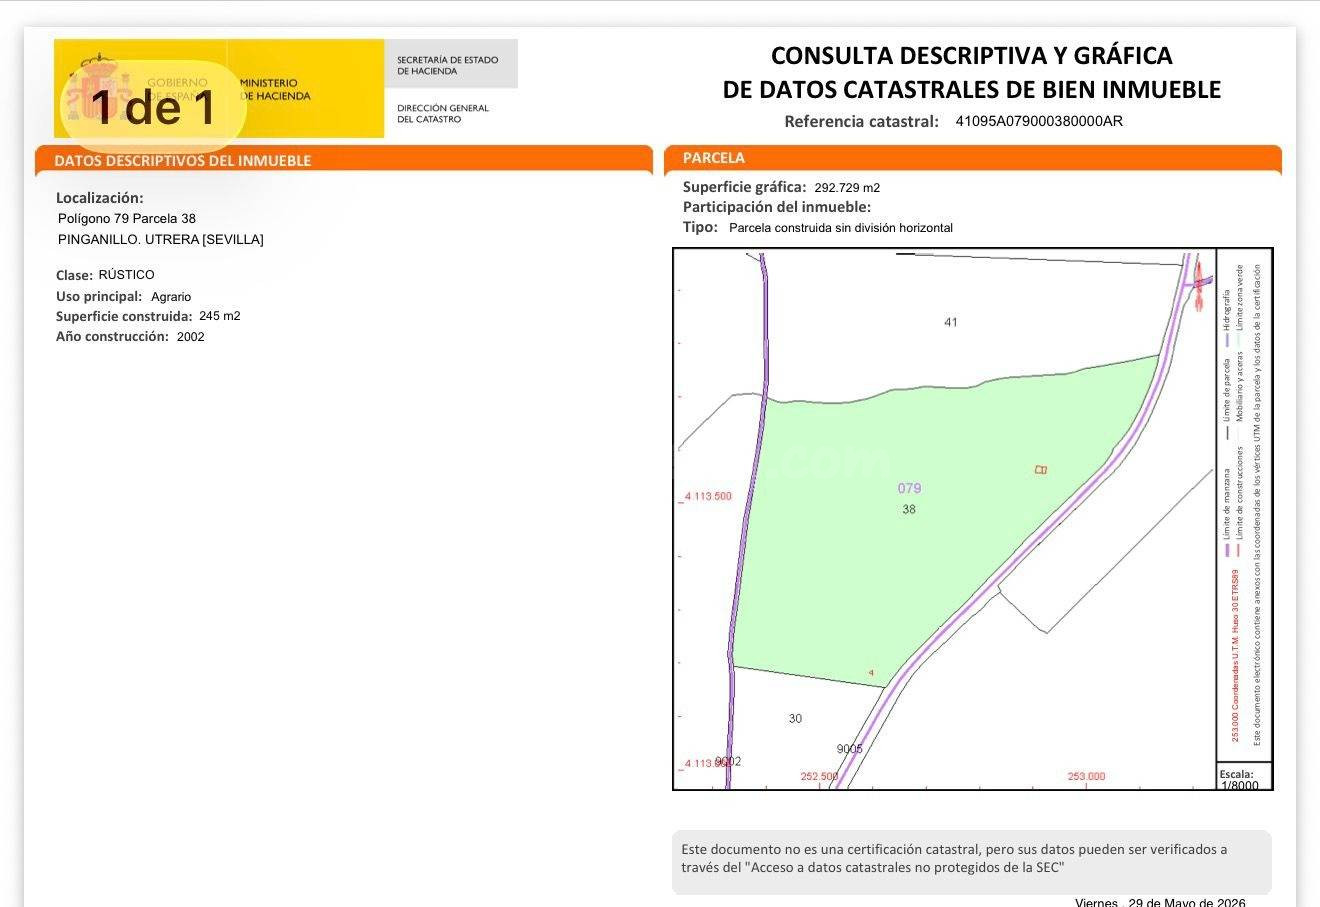This screenshot has width=1320, height=907.
Task: Select the reference number 41095A079000380000AR
Action: point(1039,121)
